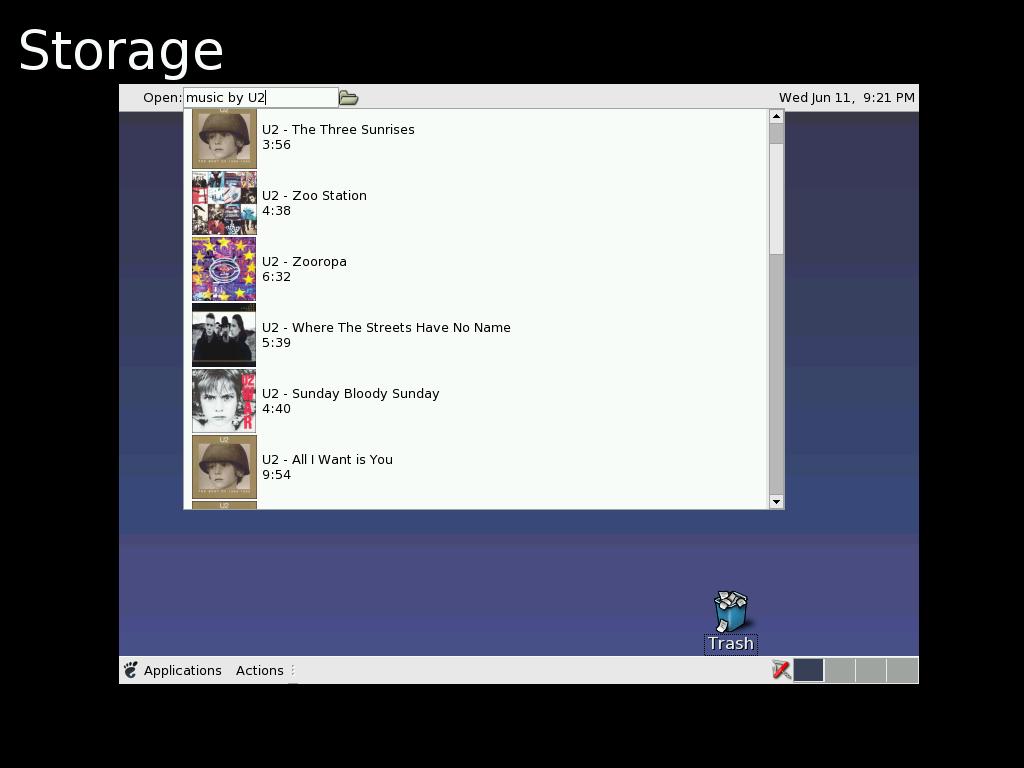Viewport: 1024px width, 768px height.
Task: Click the scroll up arrow in results list
Action: click(x=776, y=116)
